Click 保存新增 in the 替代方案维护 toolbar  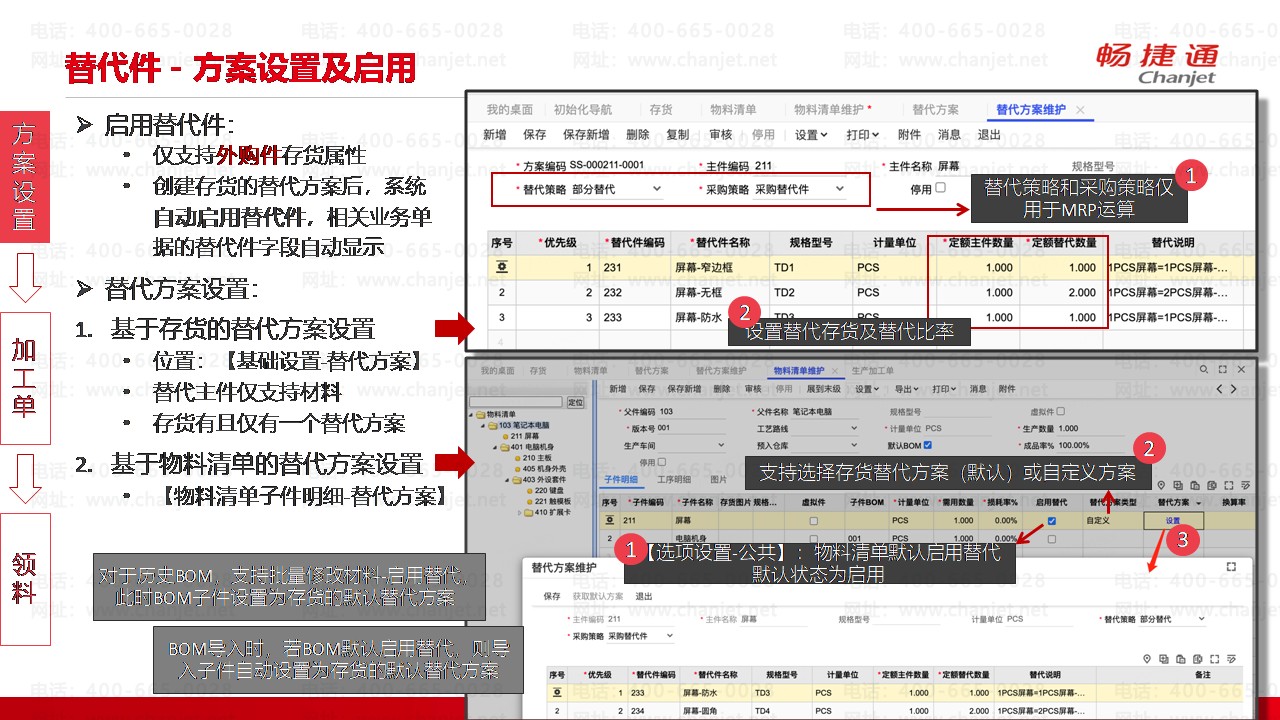[586, 135]
